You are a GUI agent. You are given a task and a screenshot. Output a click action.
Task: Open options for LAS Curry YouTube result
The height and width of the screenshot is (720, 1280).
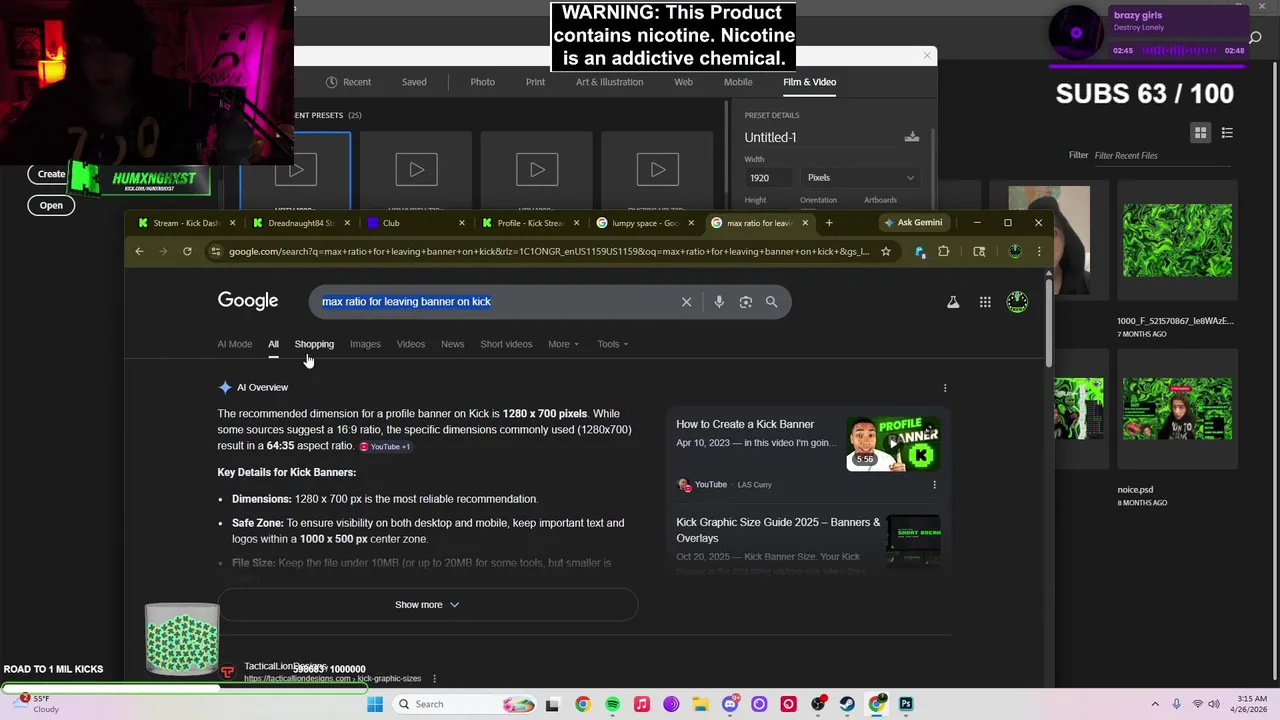click(x=934, y=485)
